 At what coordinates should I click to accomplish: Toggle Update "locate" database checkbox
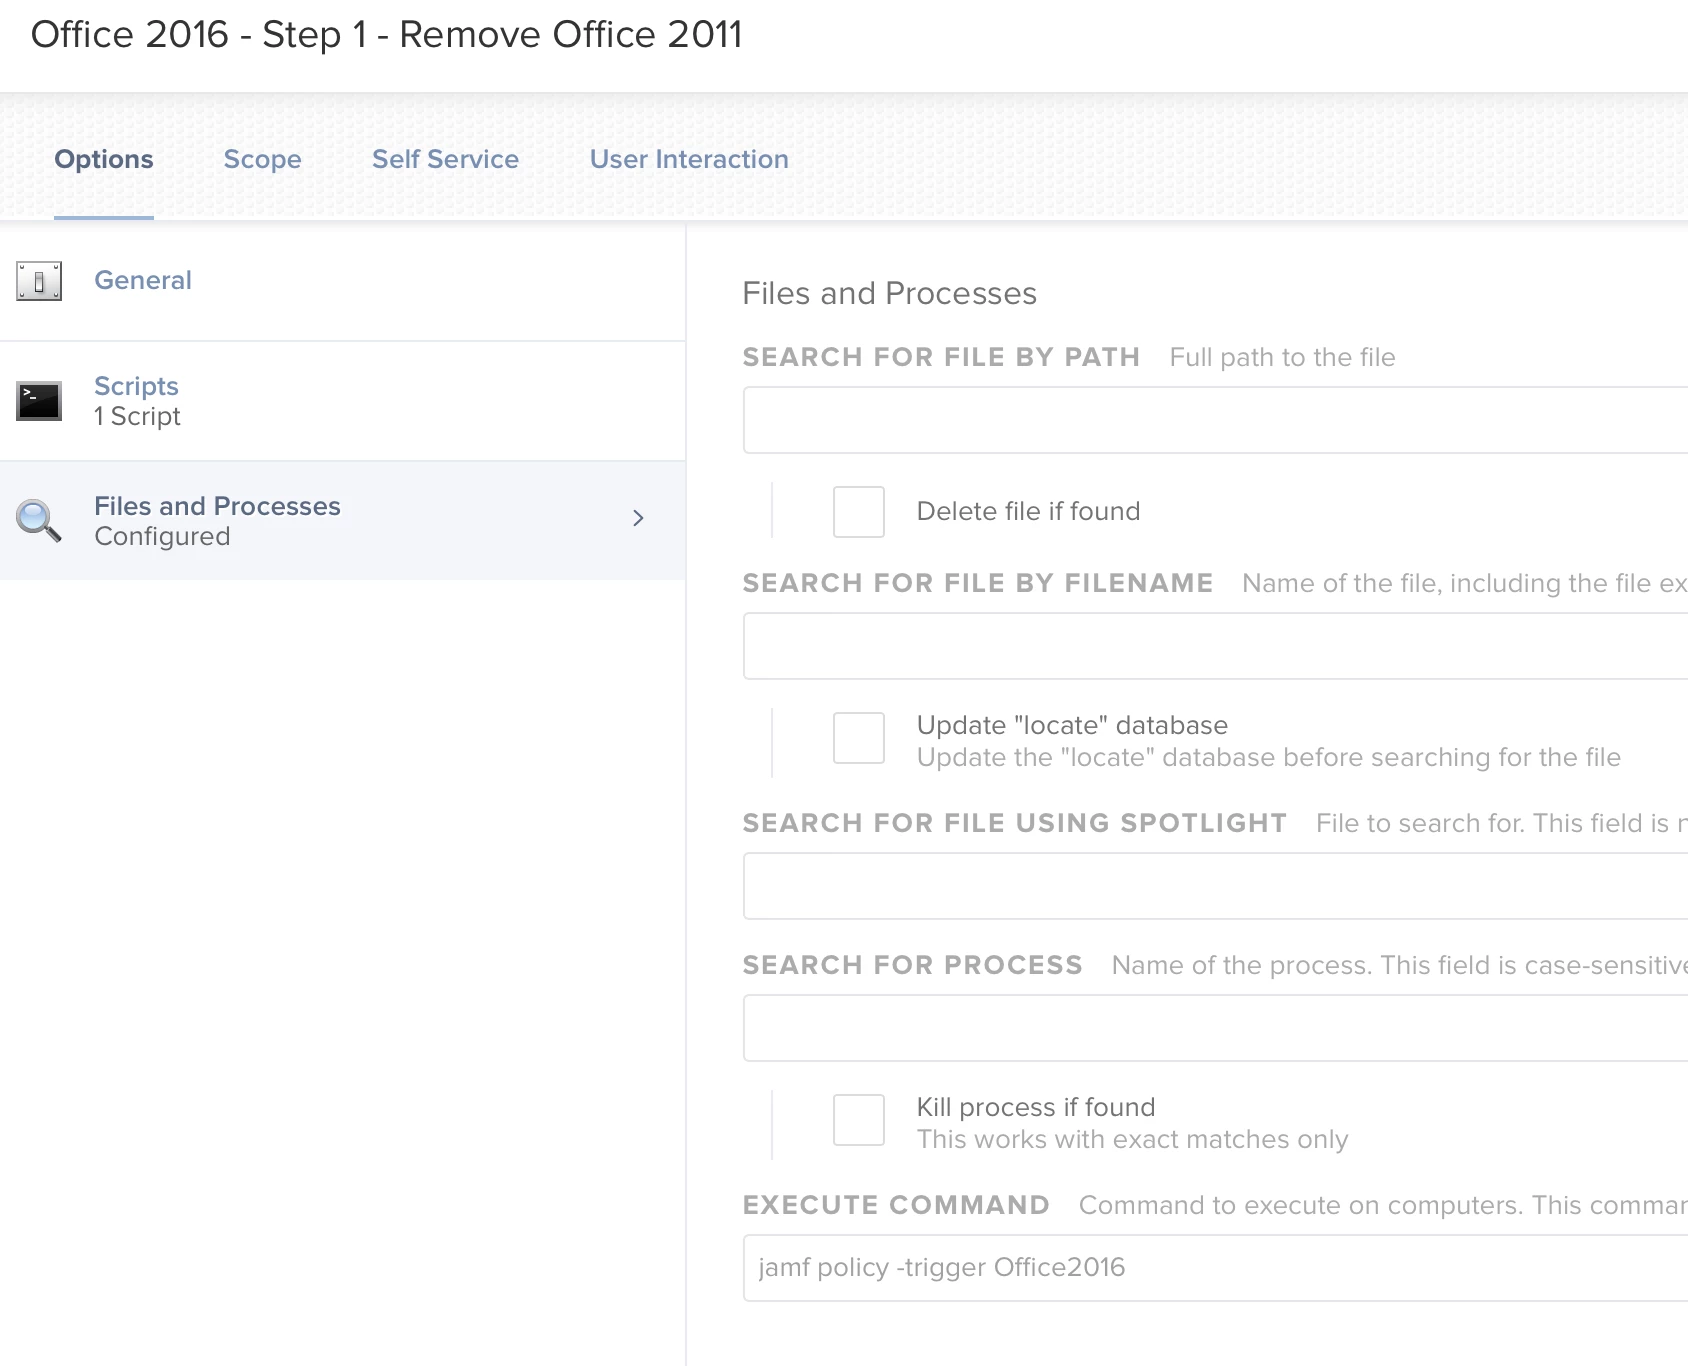point(859,738)
